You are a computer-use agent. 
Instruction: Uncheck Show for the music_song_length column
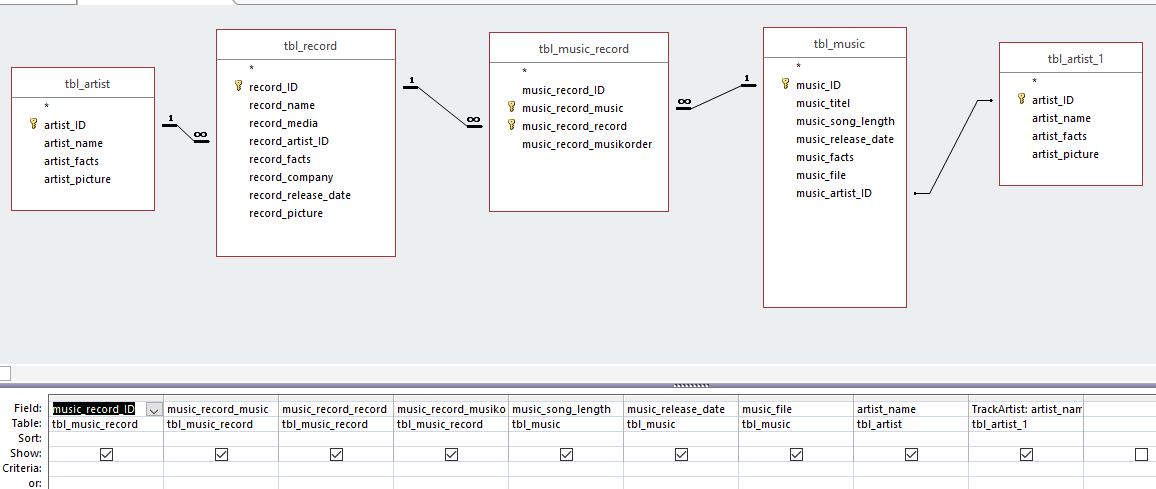(566, 454)
